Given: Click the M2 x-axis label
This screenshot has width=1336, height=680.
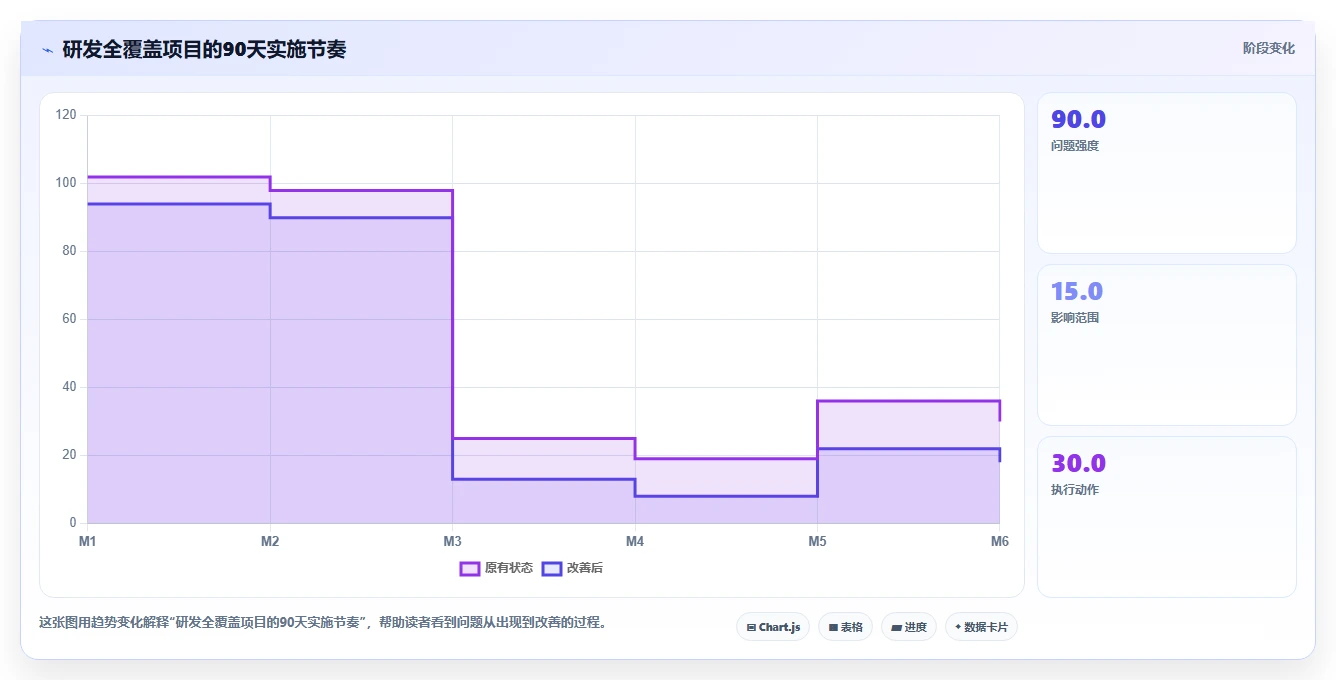Looking at the screenshot, I should (x=270, y=541).
